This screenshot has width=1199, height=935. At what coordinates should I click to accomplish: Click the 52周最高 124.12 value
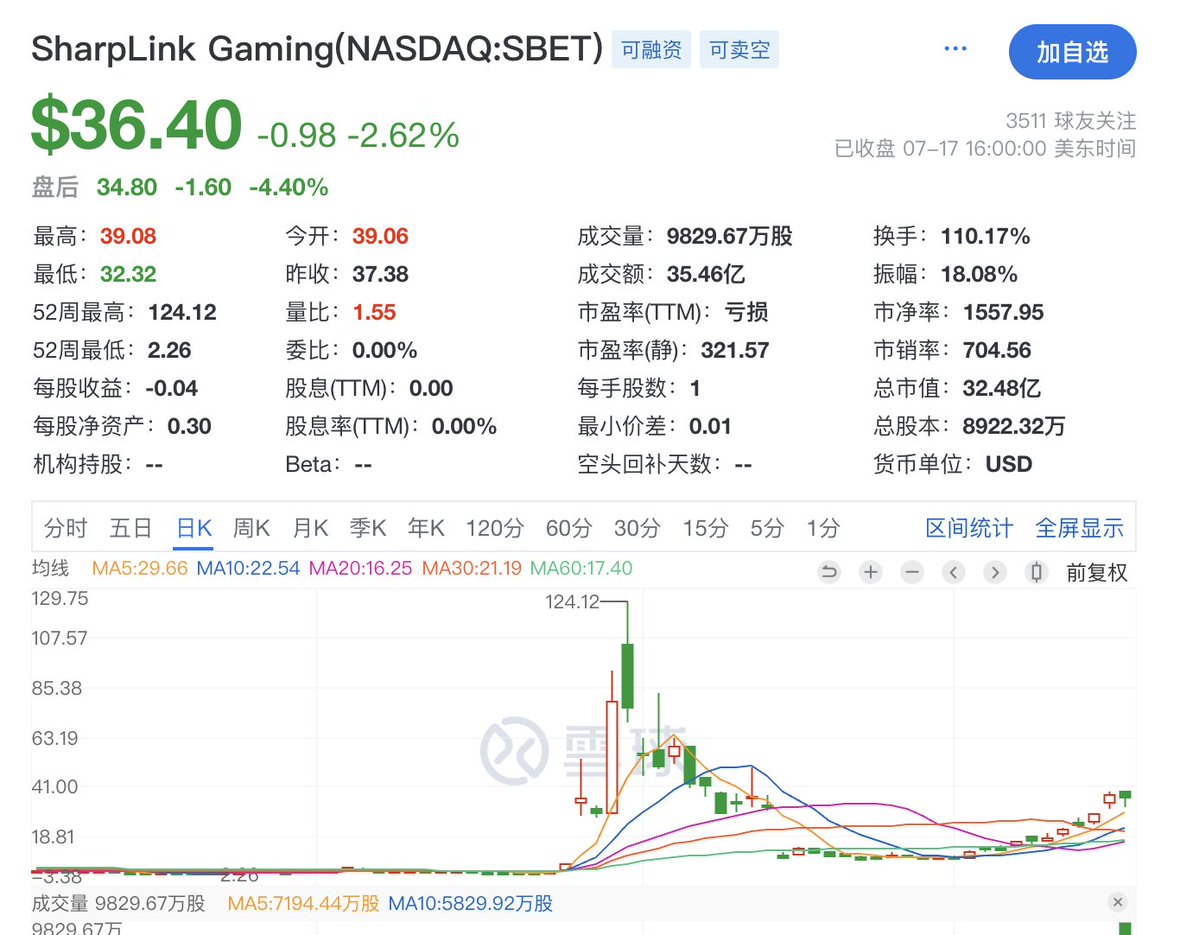point(182,312)
